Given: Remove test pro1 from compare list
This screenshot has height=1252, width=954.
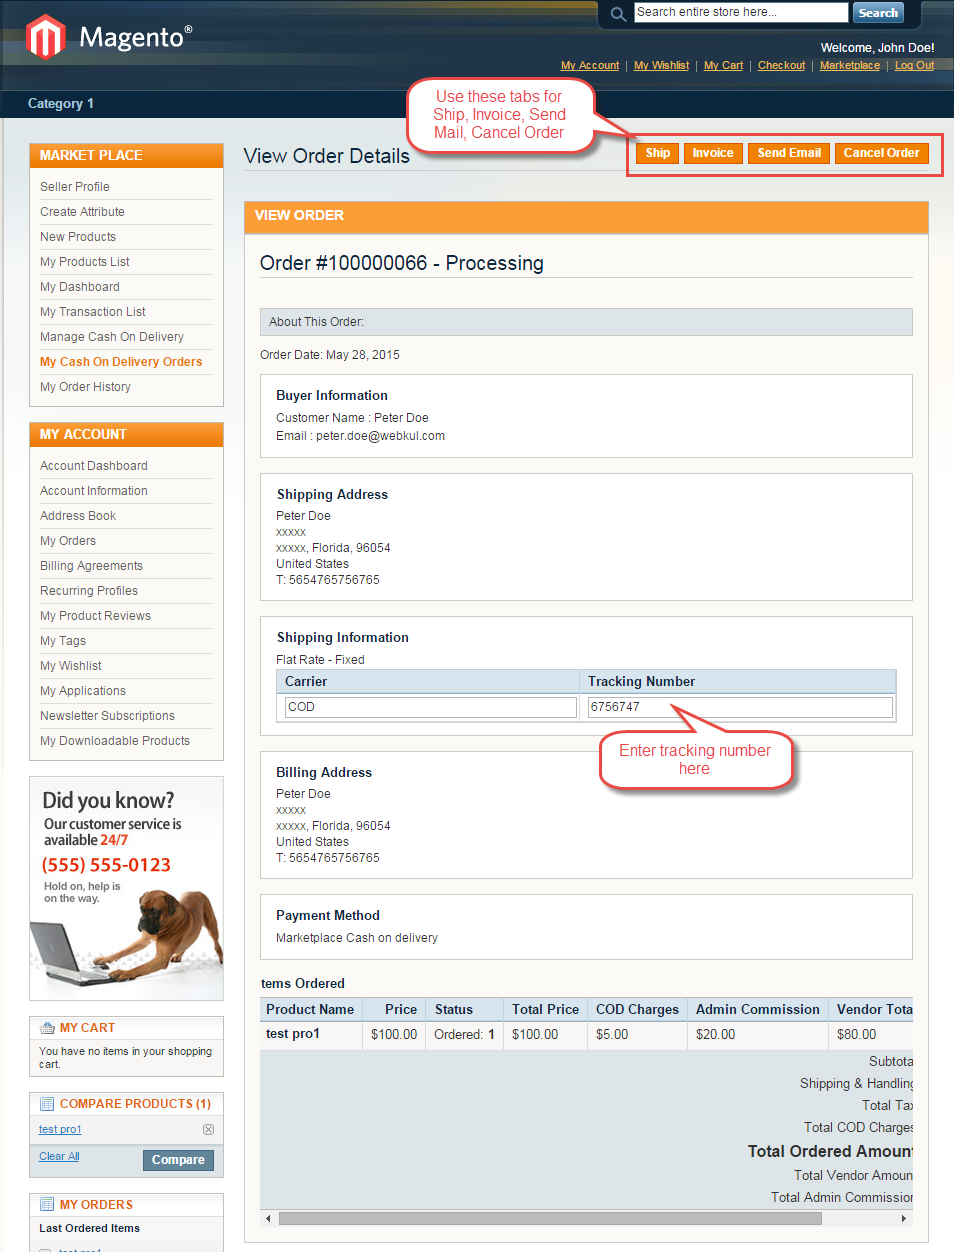Looking at the screenshot, I should point(208,1129).
